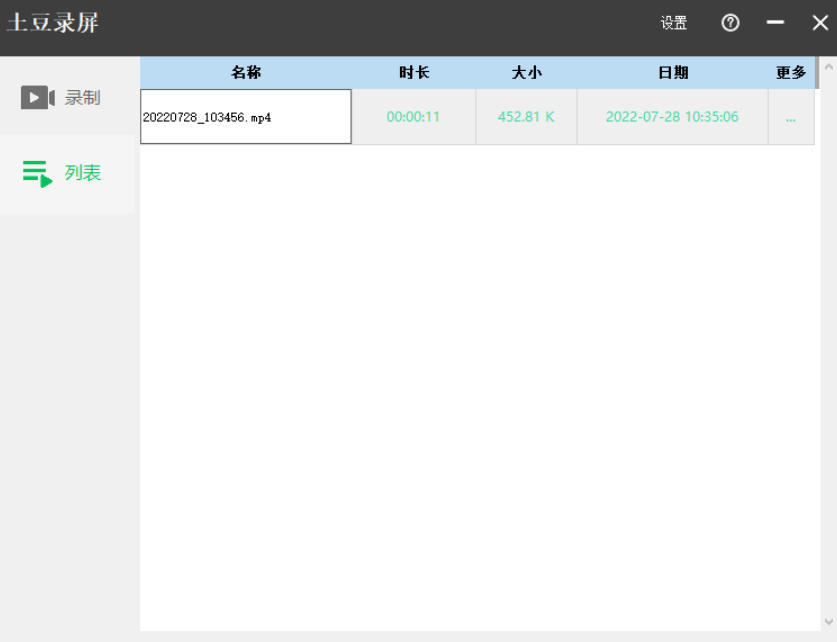This screenshot has height=642, width=837.
Task: Click the scrollbar down arrow
Action: point(827,621)
